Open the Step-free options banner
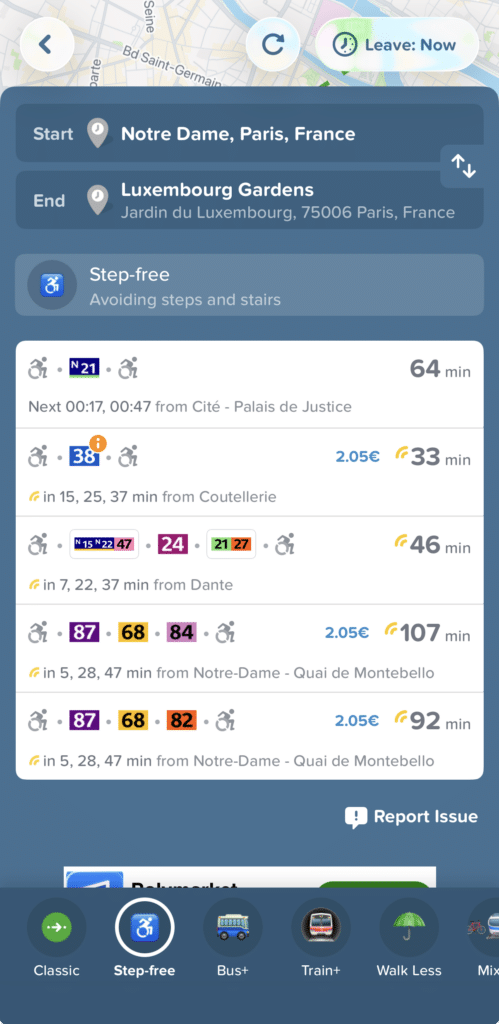Viewport: 499px width, 1024px height. point(250,285)
